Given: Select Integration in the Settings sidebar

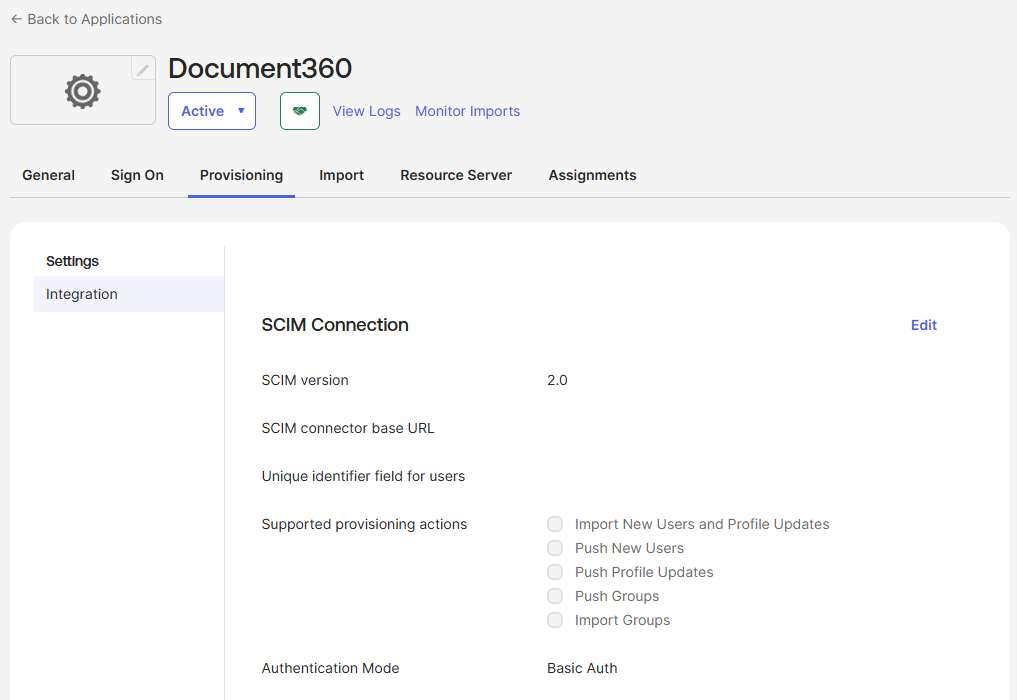Looking at the screenshot, I should click(x=129, y=294).
